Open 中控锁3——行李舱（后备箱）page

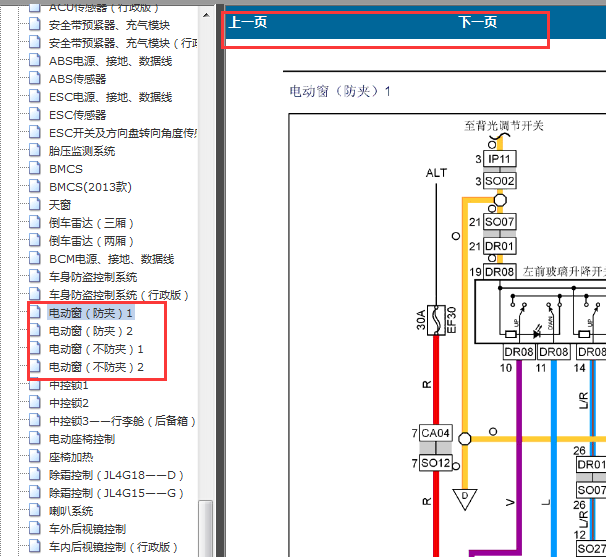tap(122, 421)
